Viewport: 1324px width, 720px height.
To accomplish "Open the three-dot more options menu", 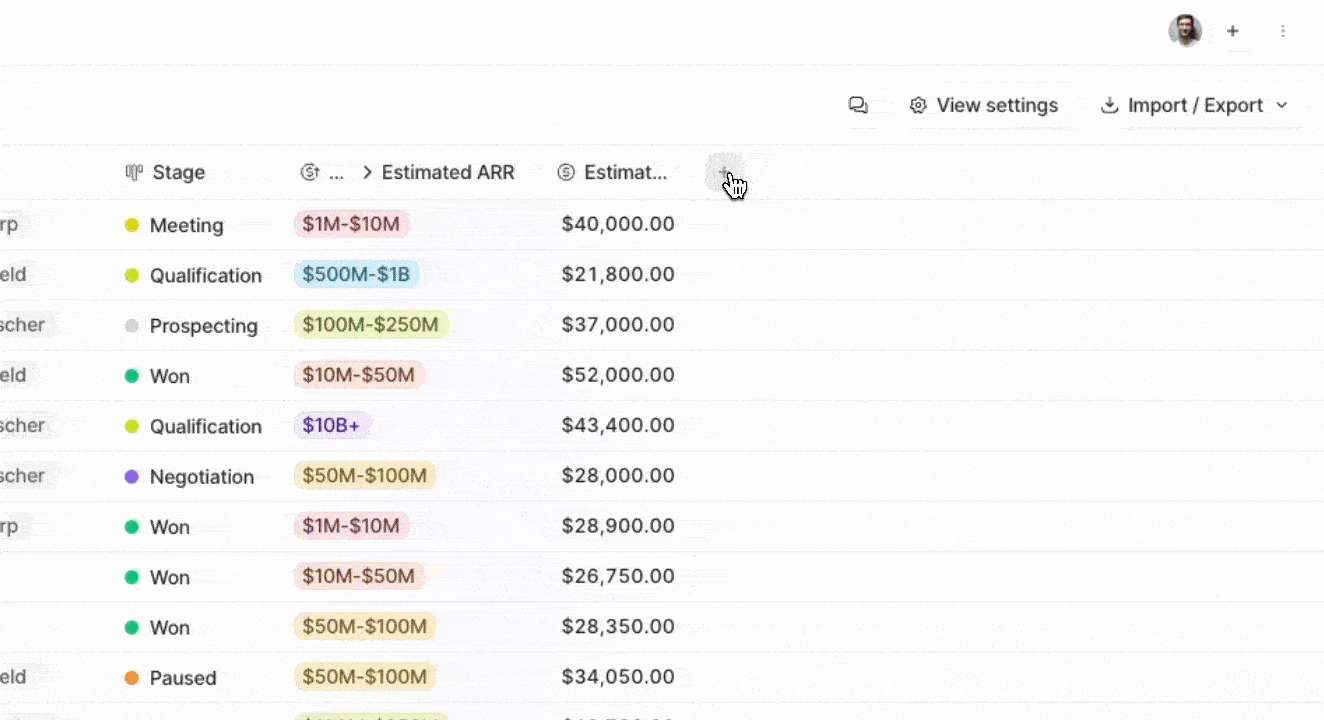I will click(1283, 31).
